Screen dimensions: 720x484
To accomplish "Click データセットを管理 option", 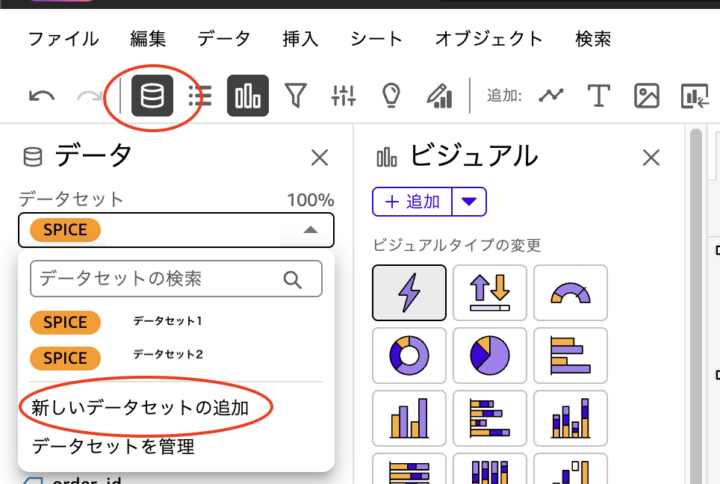I will pyautogui.click(x=113, y=446).
